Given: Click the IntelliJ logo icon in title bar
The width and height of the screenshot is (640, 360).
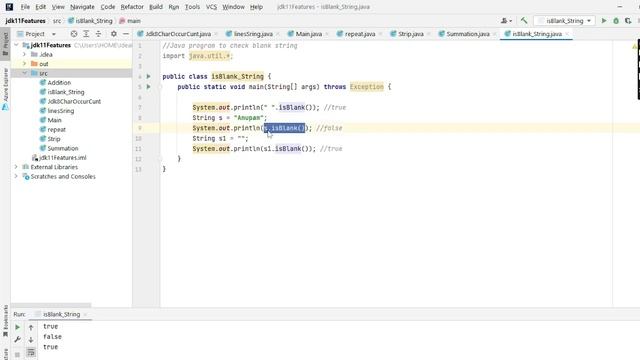Looking at the screenshot, I should click(x=9, y=7).
